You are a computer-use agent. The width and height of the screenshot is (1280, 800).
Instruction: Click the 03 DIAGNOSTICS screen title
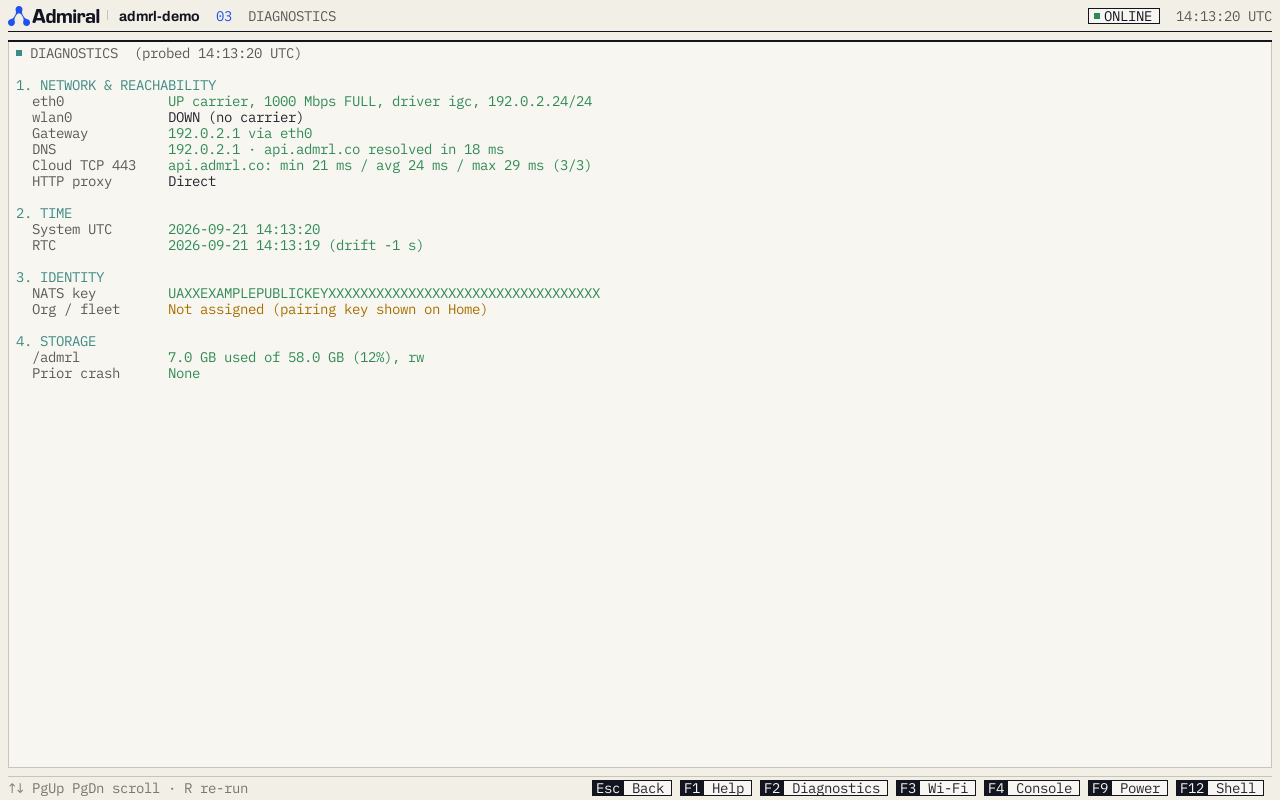coord(276,16)
